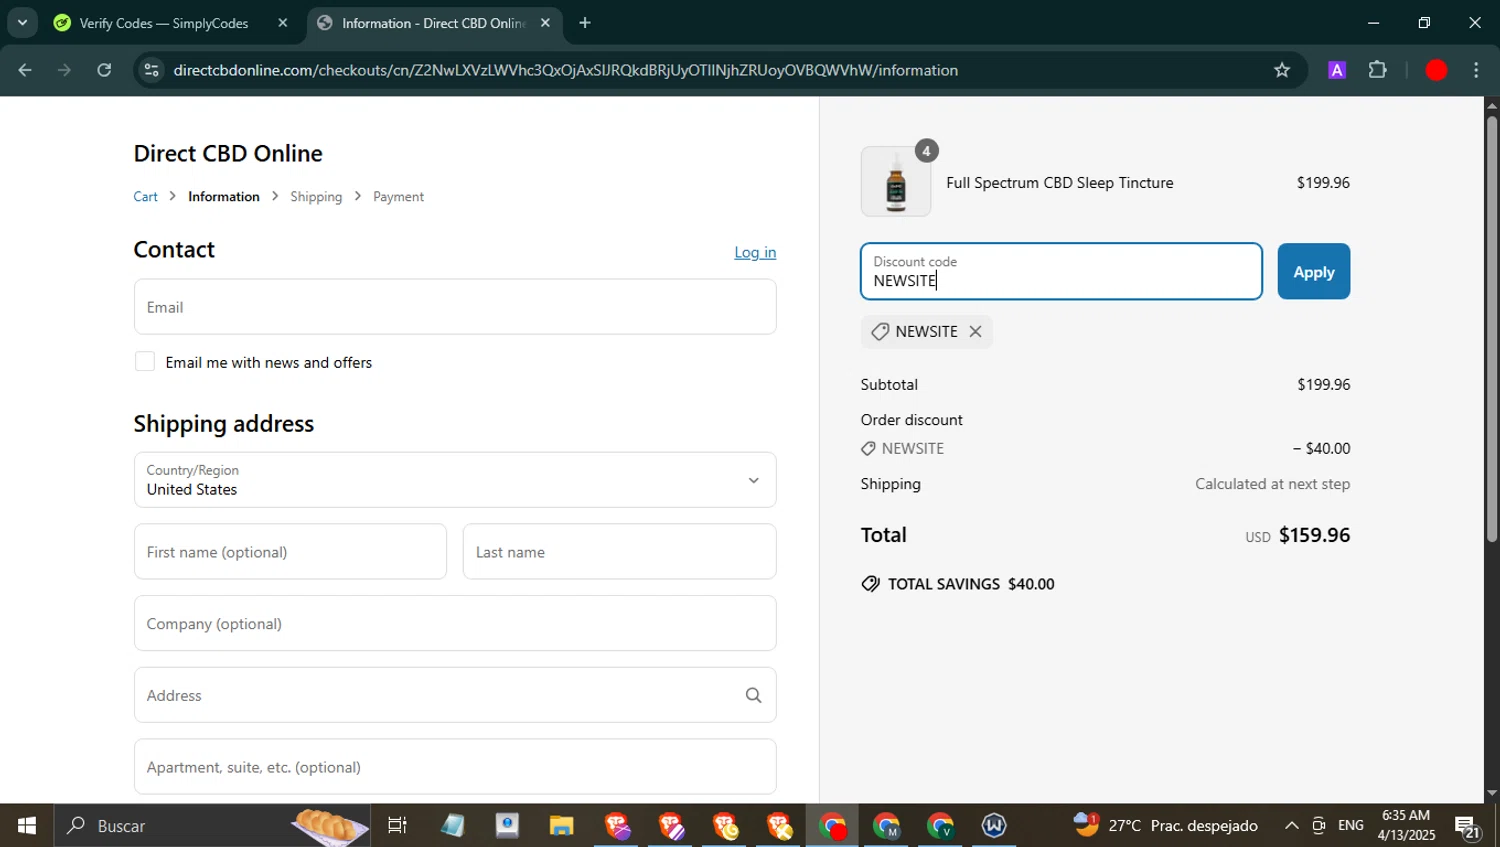The image size is (1500, 847).
Task: Open the Windows Start menu
Action: tap(27, 826)
